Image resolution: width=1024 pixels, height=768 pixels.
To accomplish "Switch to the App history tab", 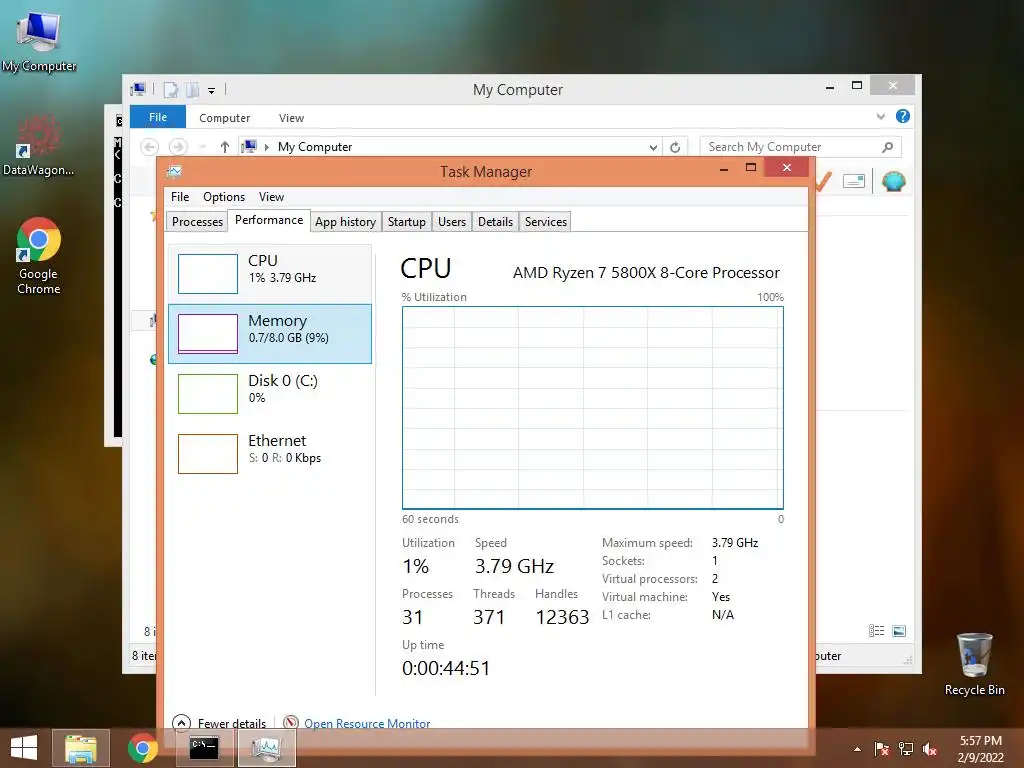I will pyautogui.click(x=345, y=222).
